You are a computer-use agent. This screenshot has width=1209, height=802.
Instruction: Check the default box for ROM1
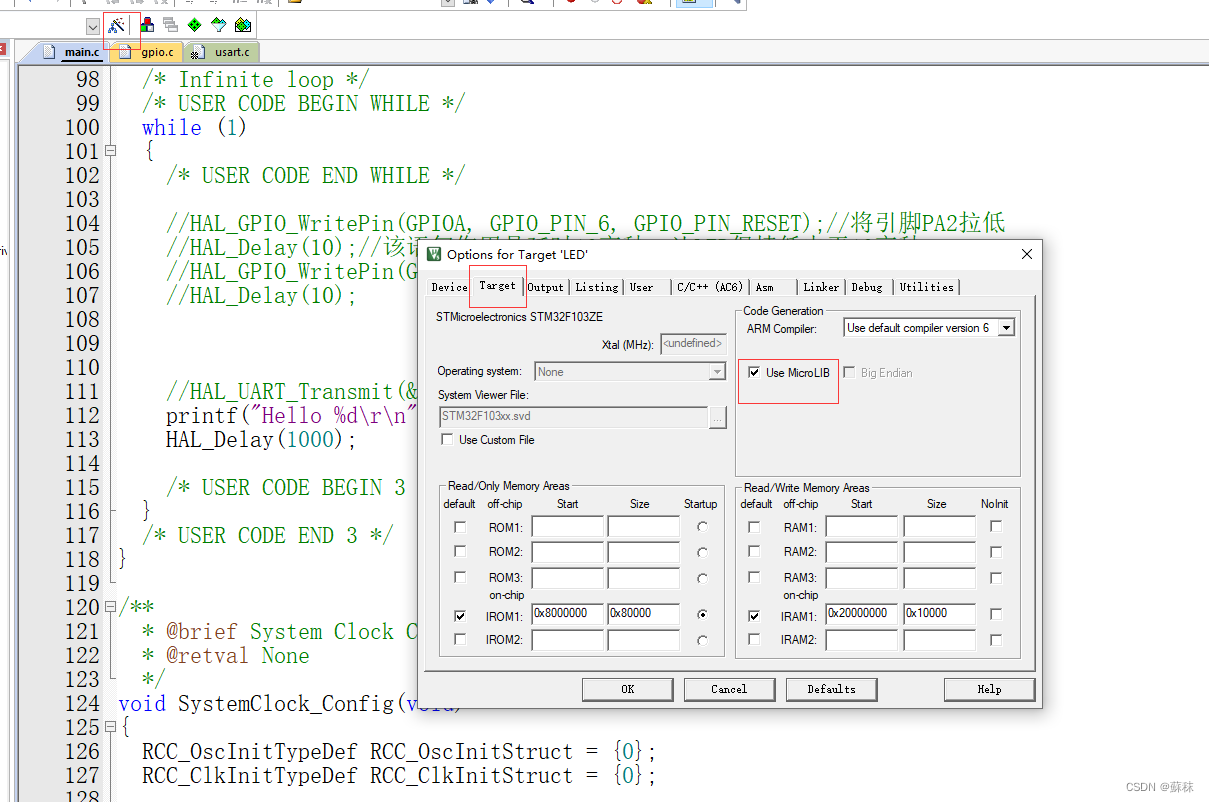coord(460,527)
